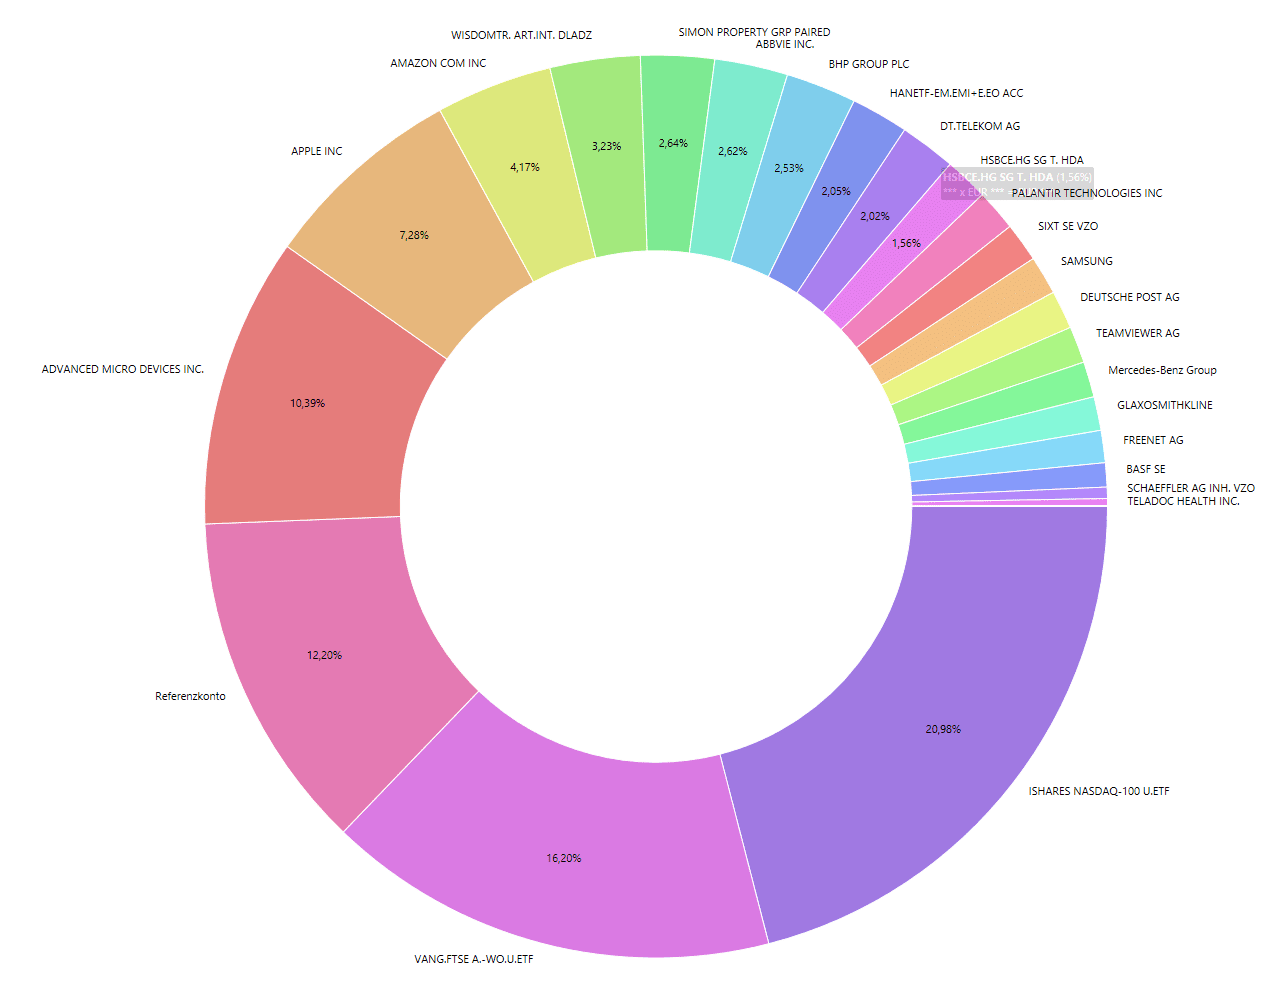Click the AMAZON COM INC label
Viewport: 1282px width, 989px height.
438,63
